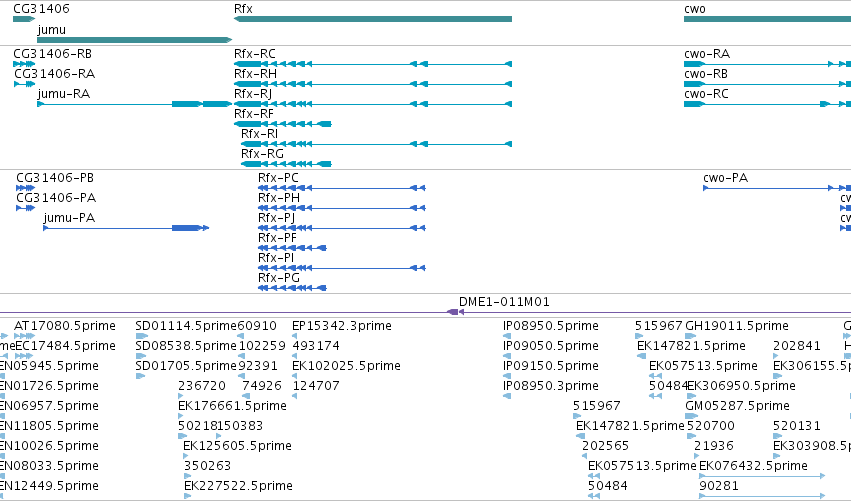Click the cwo-PA protein label

pos(725,178)
